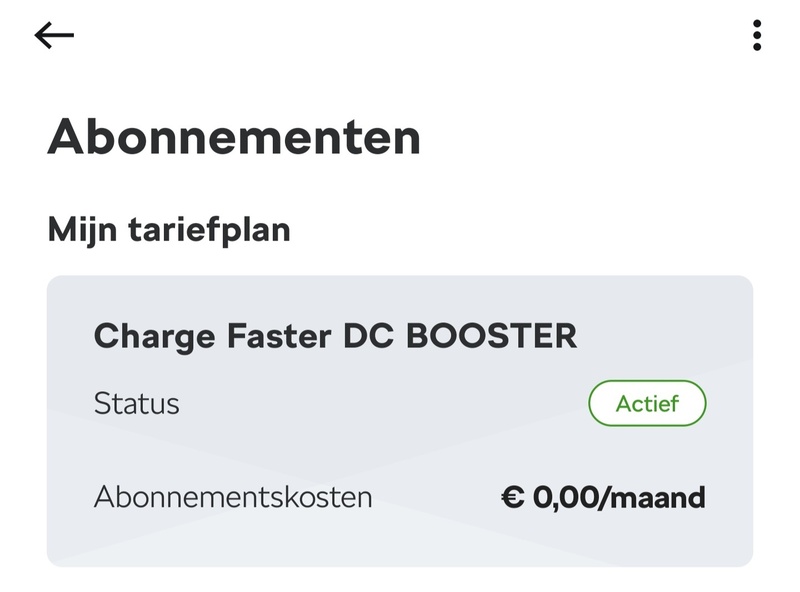
Task: Tap the Abonnementen page title
Action: 234,137
